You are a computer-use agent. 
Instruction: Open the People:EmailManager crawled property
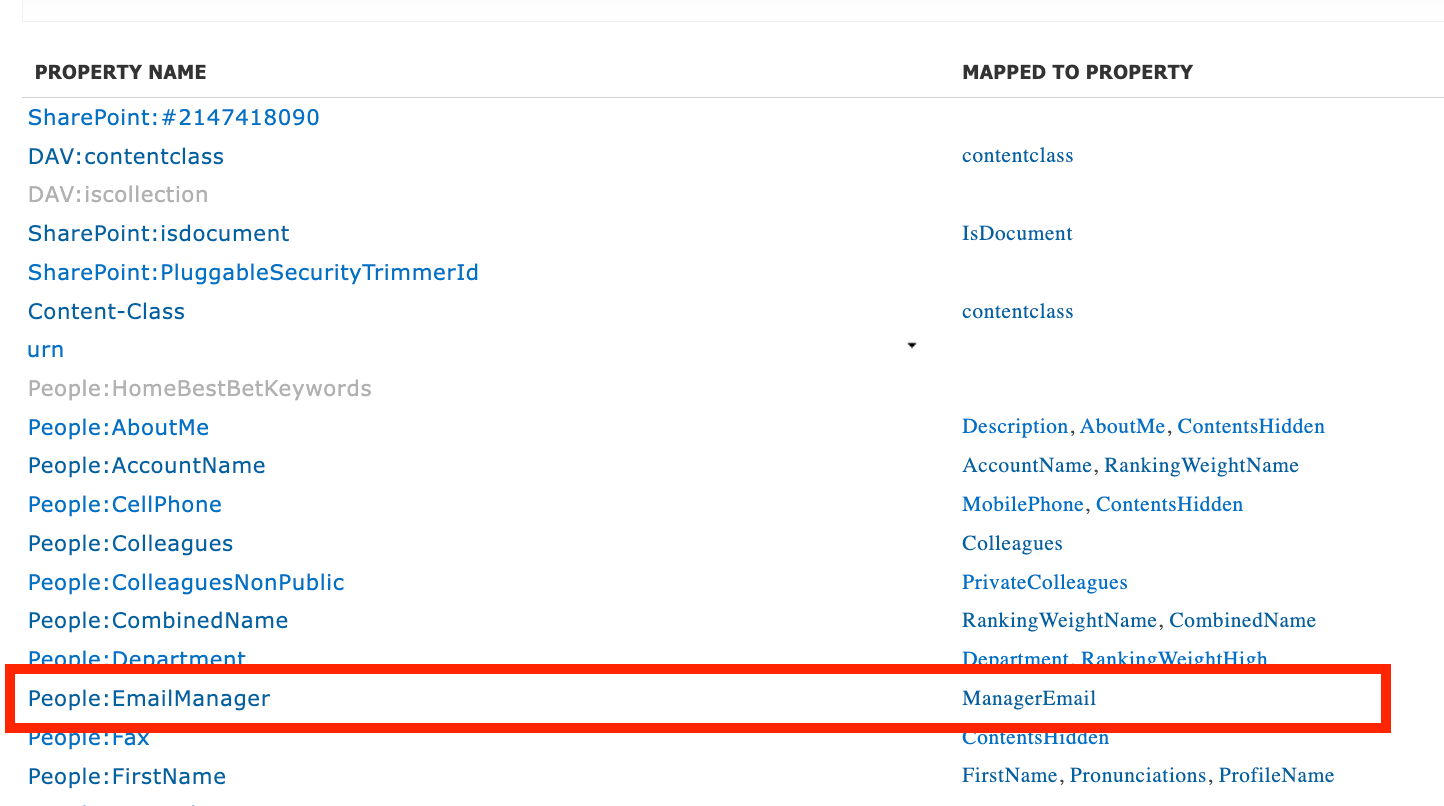pyautogui.click(x=149, y=698)
